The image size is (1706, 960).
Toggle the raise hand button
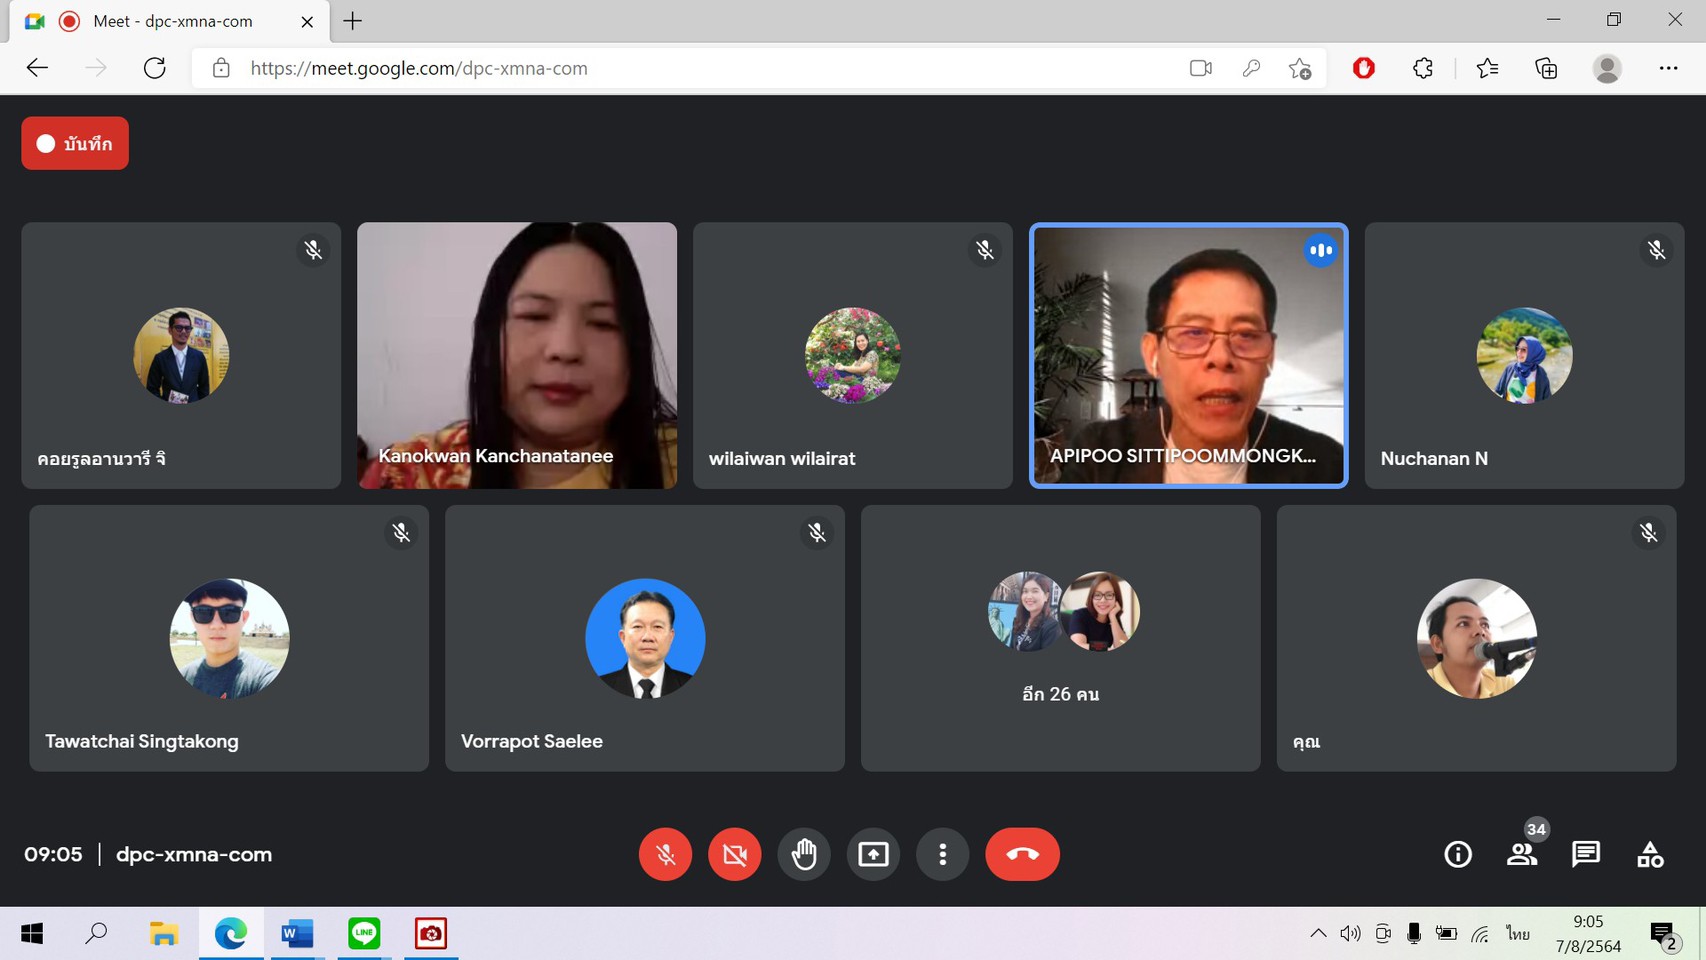tap(804, 854)
